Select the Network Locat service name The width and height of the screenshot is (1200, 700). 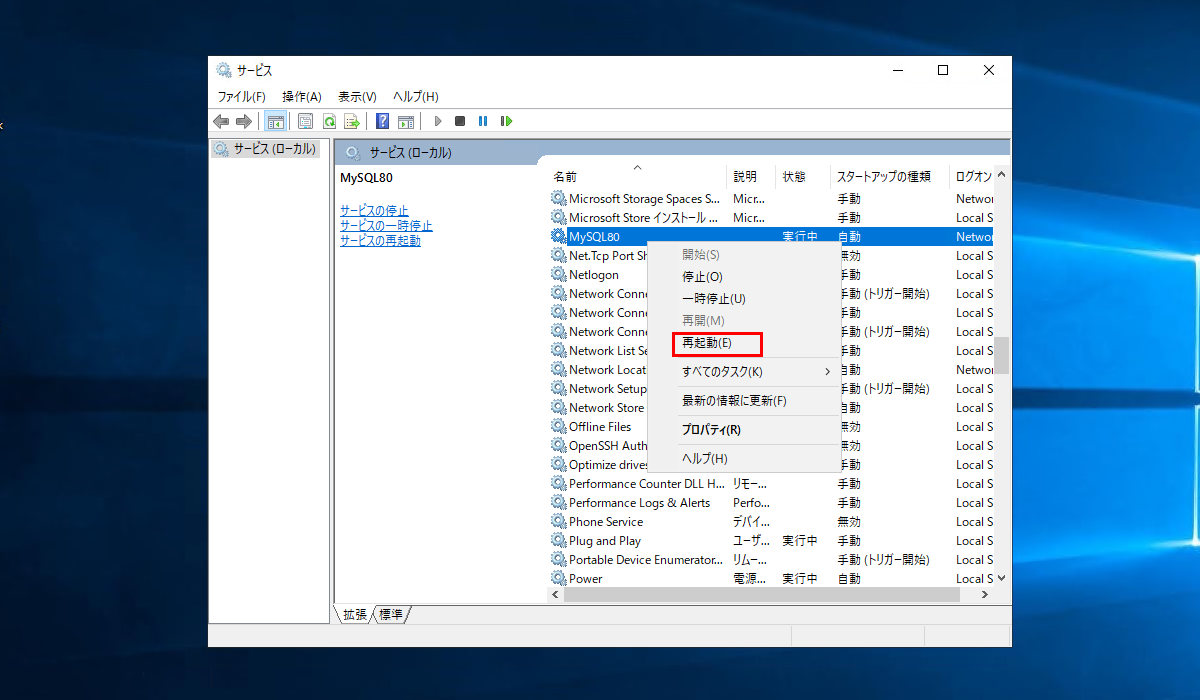coord(608,370)
